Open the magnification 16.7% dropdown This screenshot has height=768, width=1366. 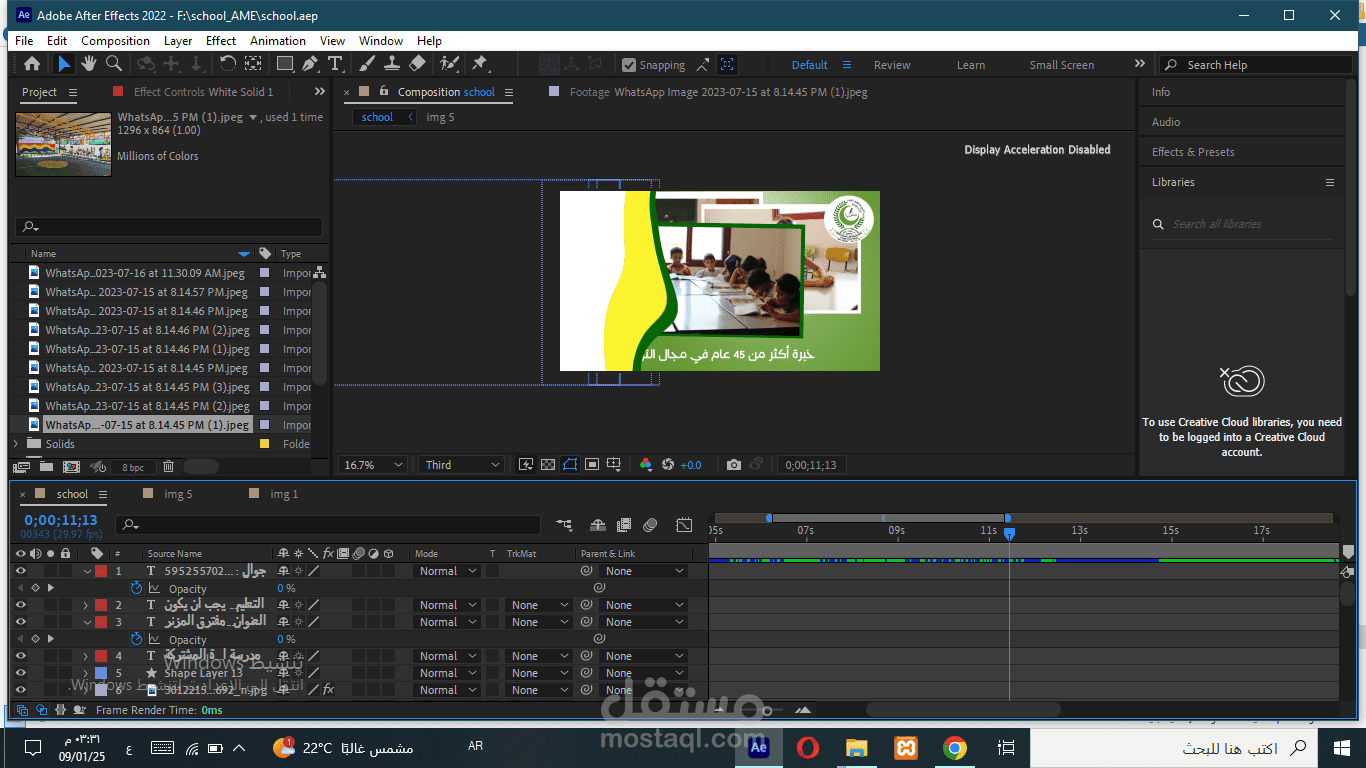(374, 465)
